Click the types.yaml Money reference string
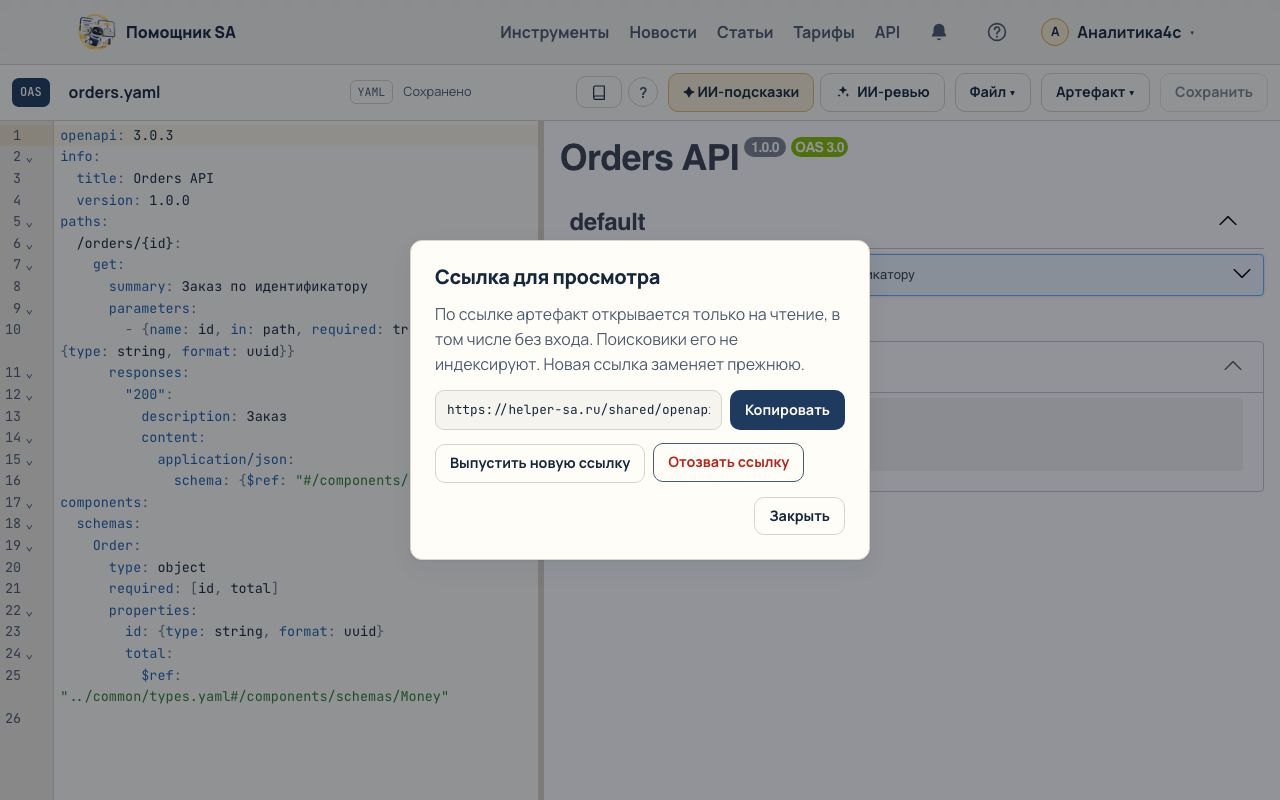Screen dimensions: 1280x800 coord(254,696)
